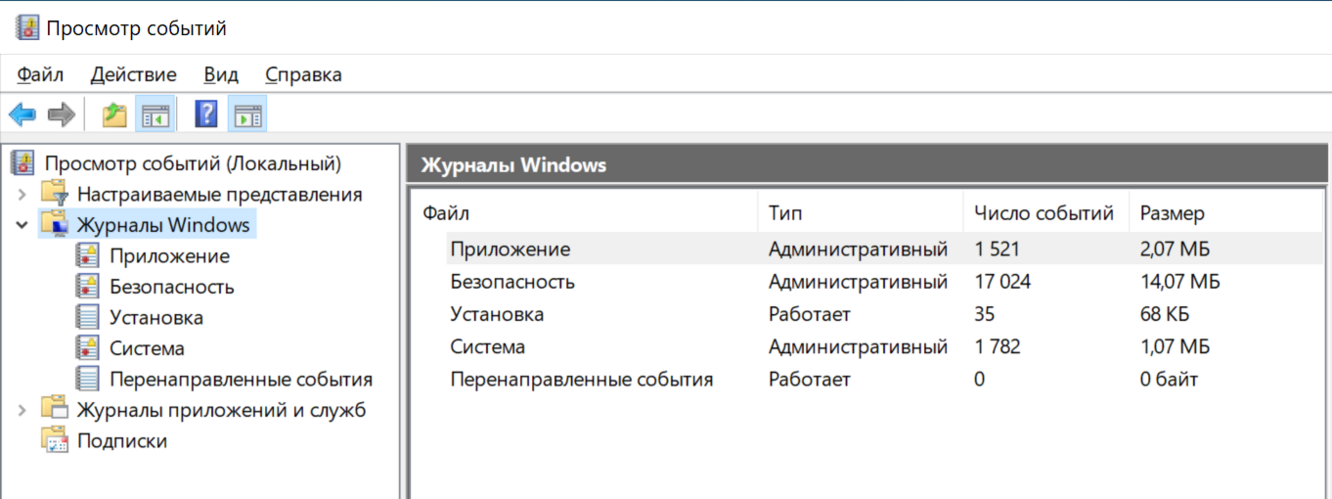This screenshot has width=1332, height=499.
Task: Select Перенаправленные события row in list
Action: (581, 379)
